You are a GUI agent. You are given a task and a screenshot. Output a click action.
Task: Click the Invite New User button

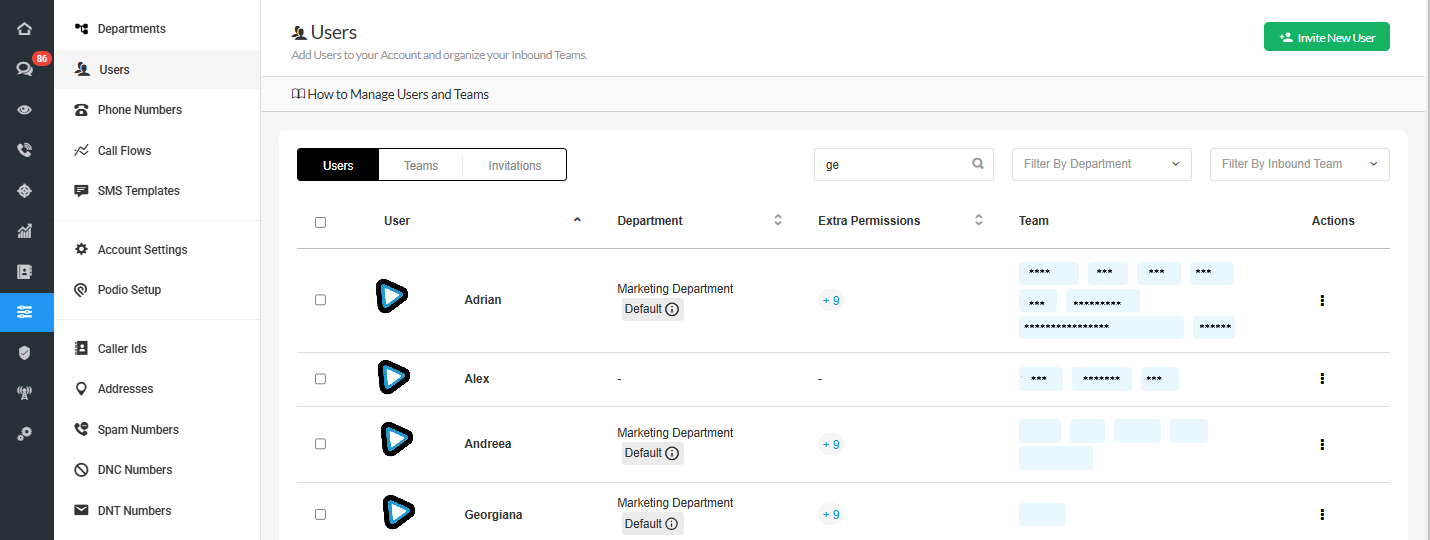point(1326,37)
